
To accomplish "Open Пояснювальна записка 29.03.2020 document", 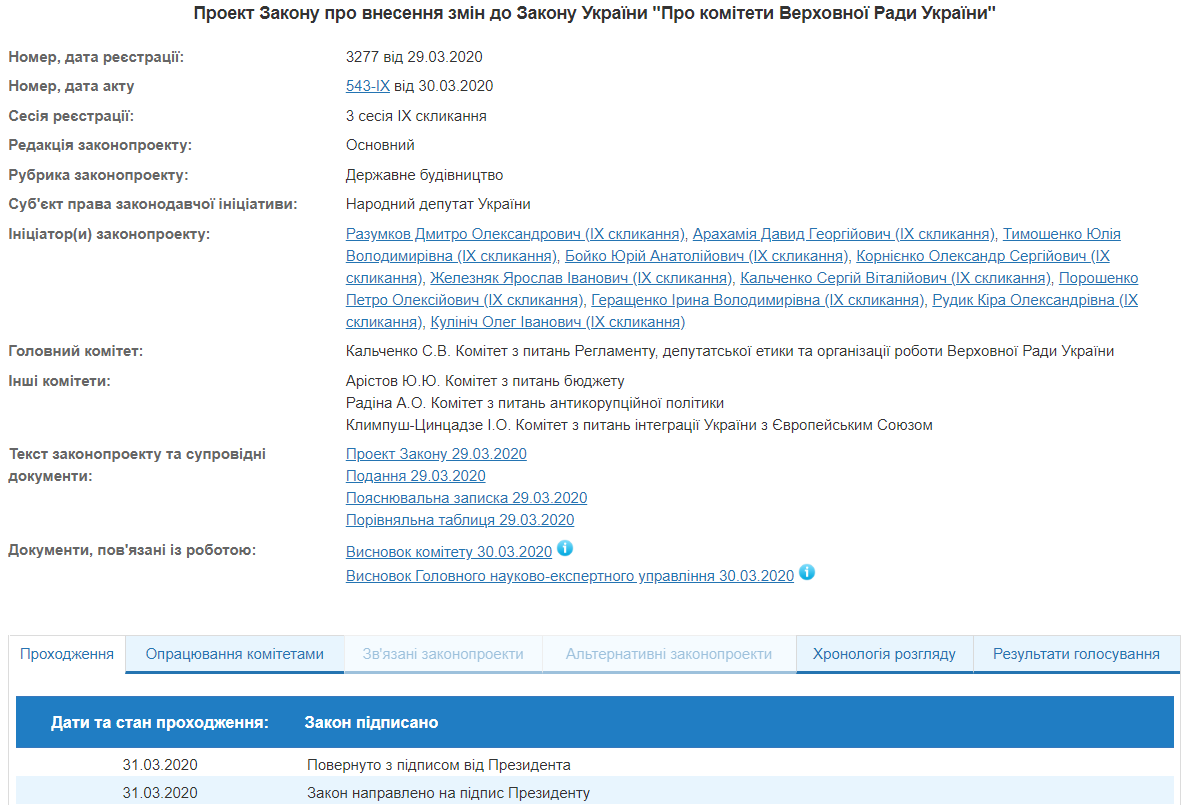I will (x=466, y=498).
